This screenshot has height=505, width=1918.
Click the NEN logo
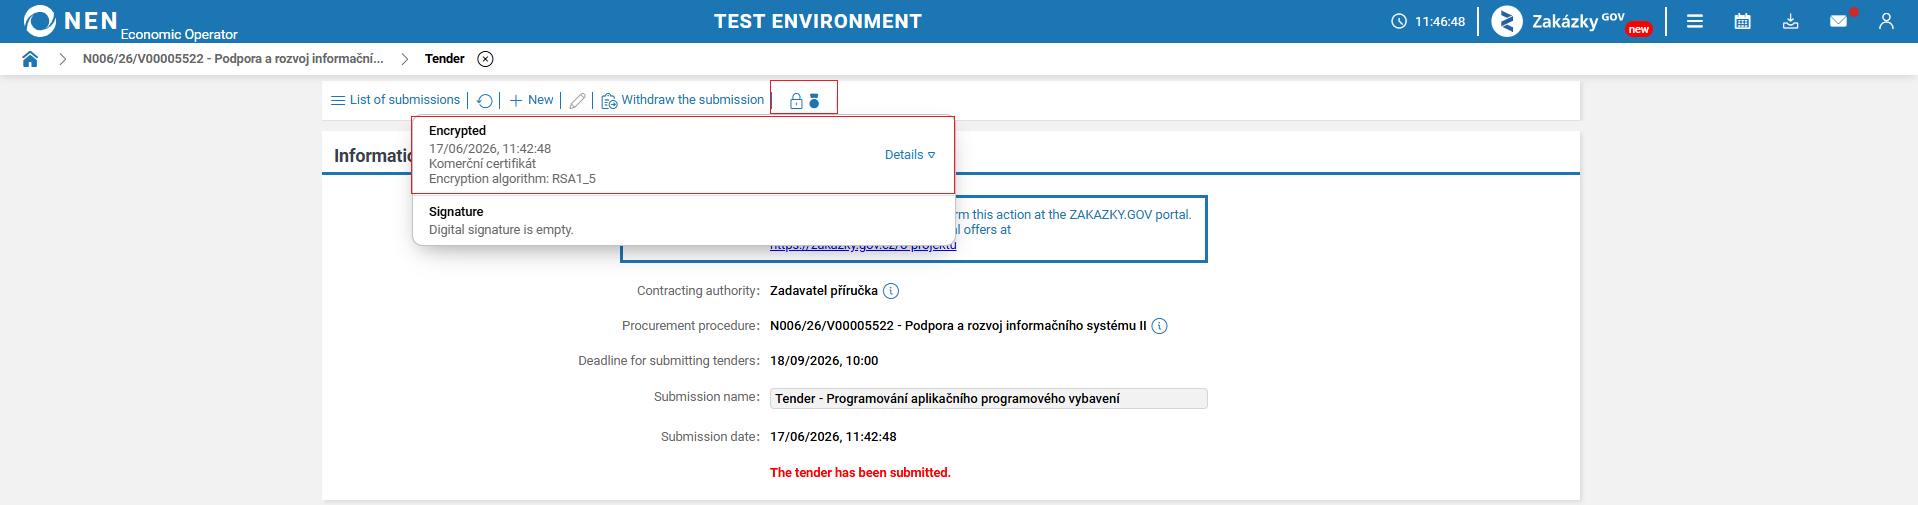71,21
